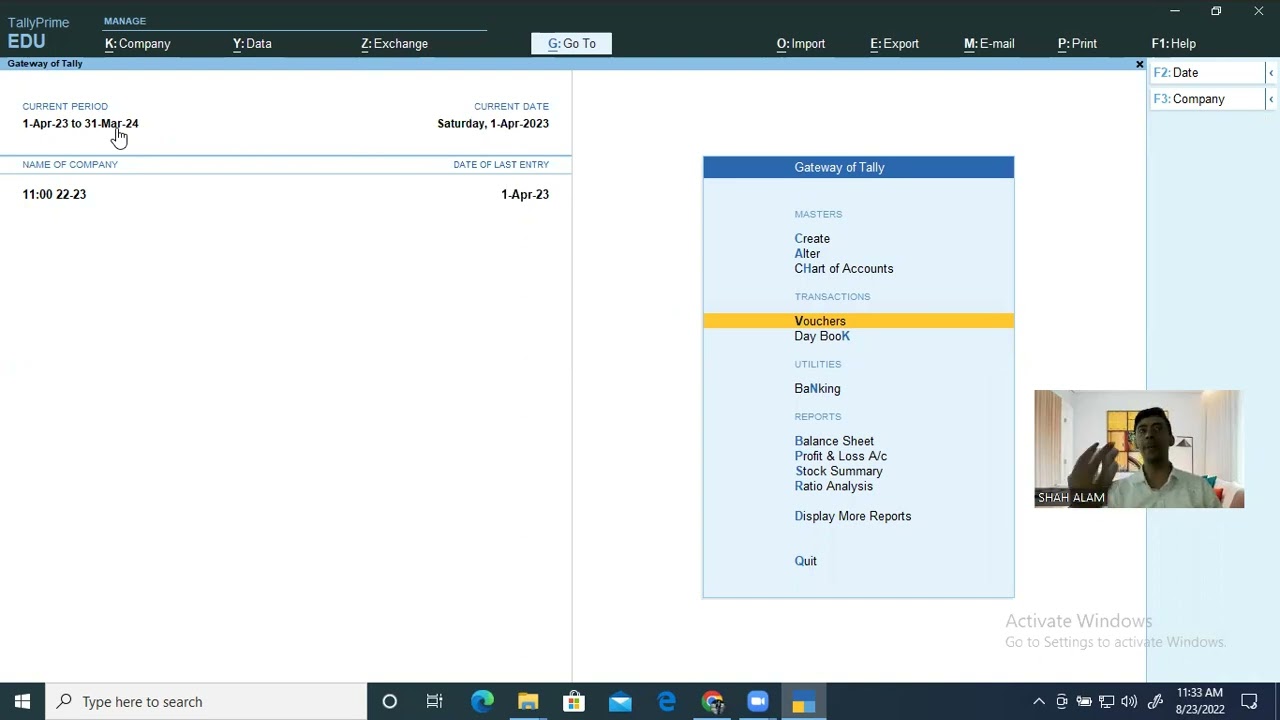Click the battery tray icon
Viewport: 1280px width, 720px height.
coord(1084,702)
